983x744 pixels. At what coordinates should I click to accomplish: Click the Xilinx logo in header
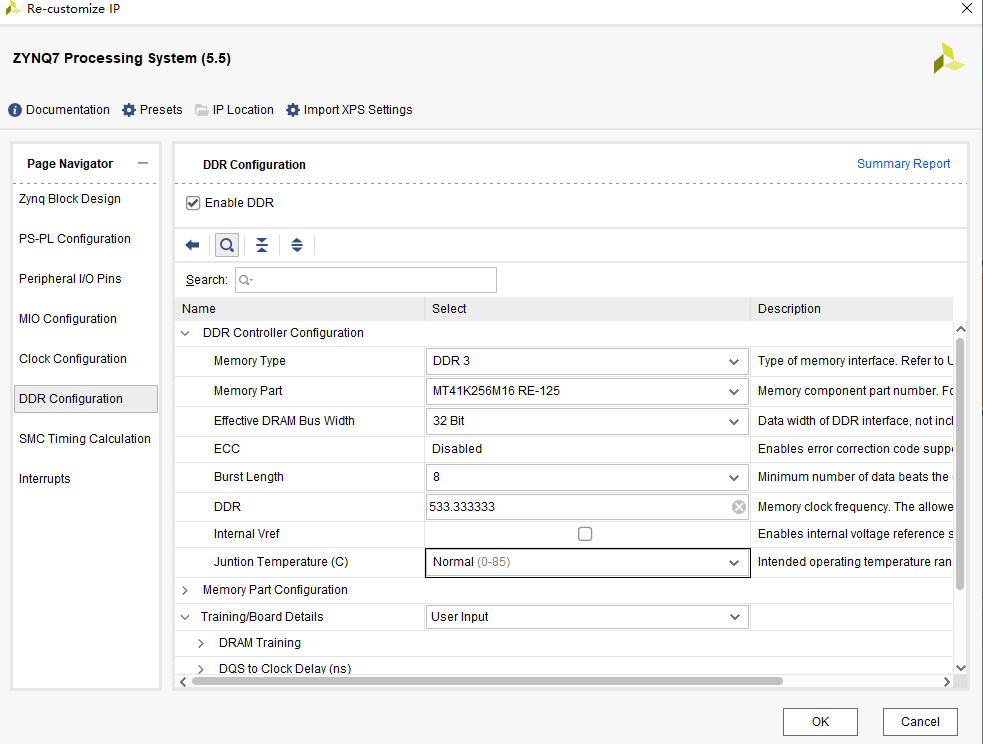(x=948, y=58)
